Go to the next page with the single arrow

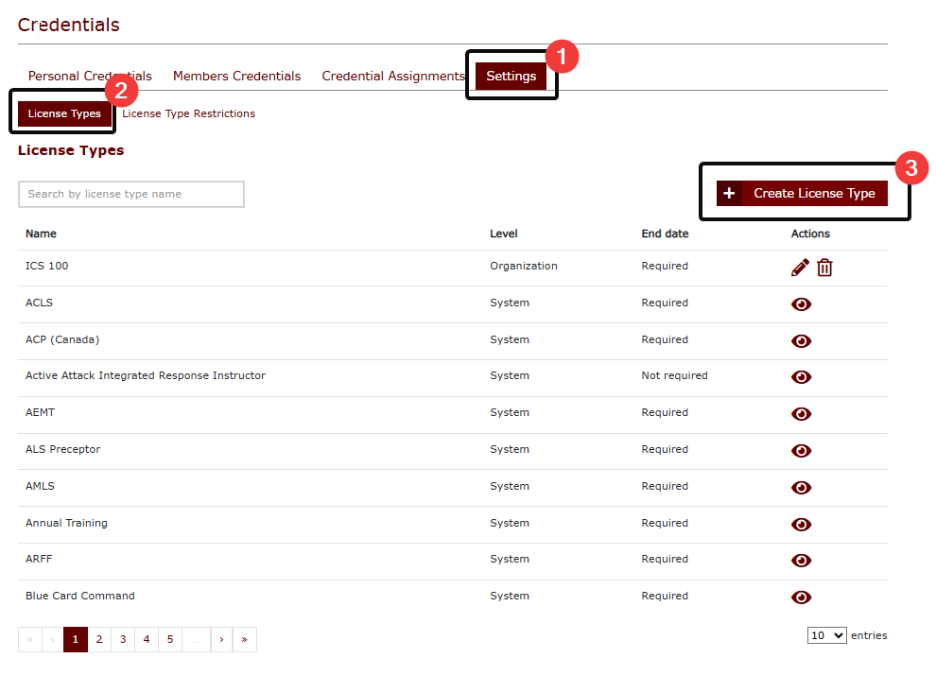click(221, 639)
